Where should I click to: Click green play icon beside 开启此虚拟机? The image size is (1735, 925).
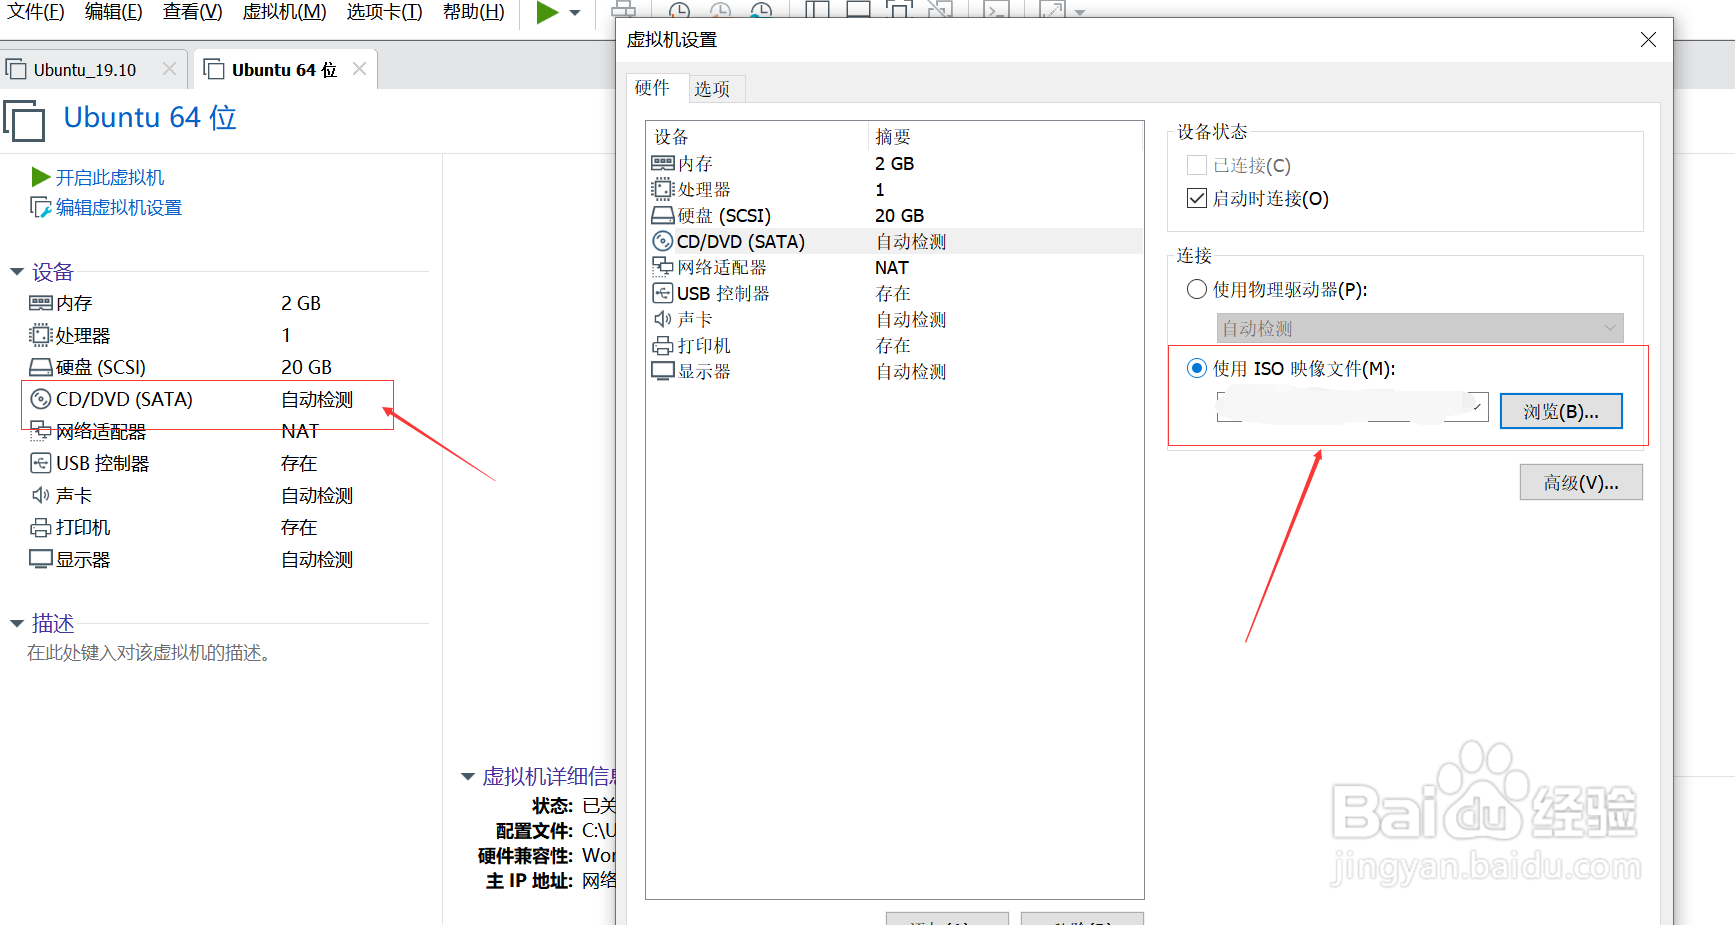tap(41, 177)
